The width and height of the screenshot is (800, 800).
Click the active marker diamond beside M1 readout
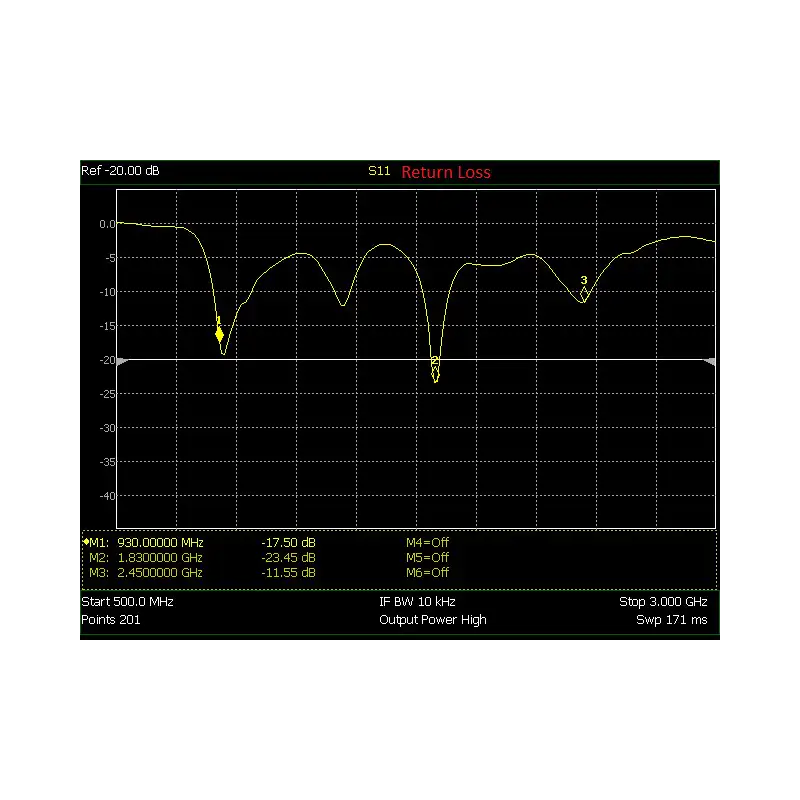pos(86,541)
